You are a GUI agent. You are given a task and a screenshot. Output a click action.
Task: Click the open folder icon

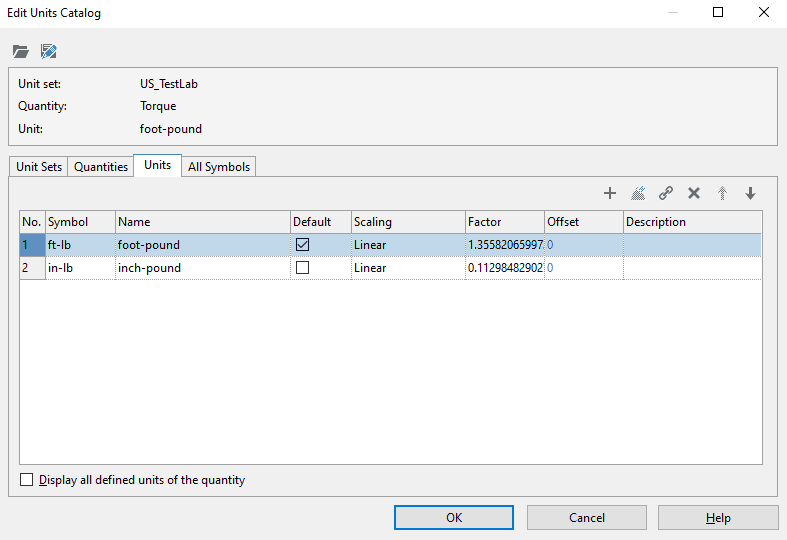point(21,51)
